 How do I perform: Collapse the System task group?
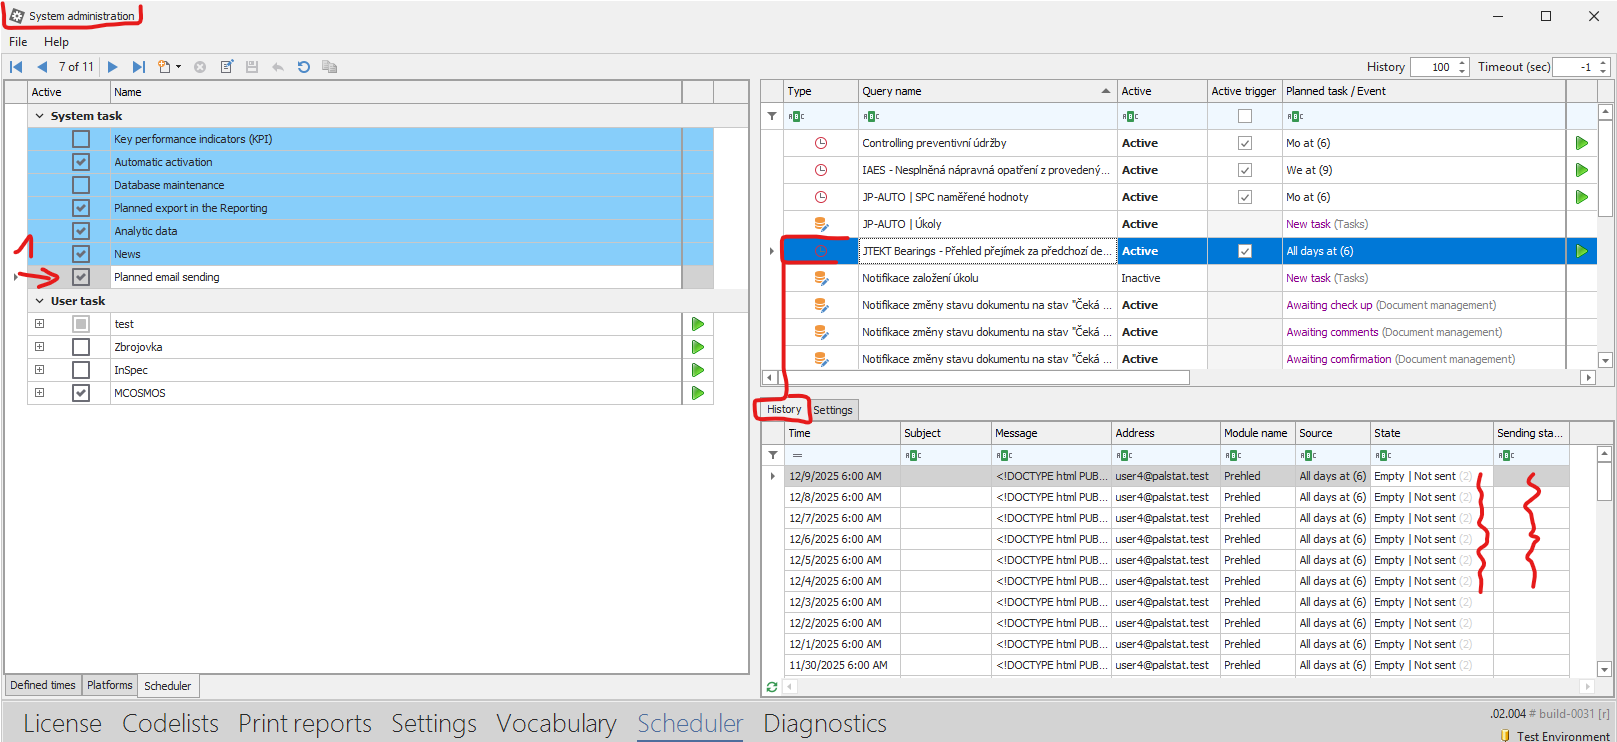coord(40,116)
